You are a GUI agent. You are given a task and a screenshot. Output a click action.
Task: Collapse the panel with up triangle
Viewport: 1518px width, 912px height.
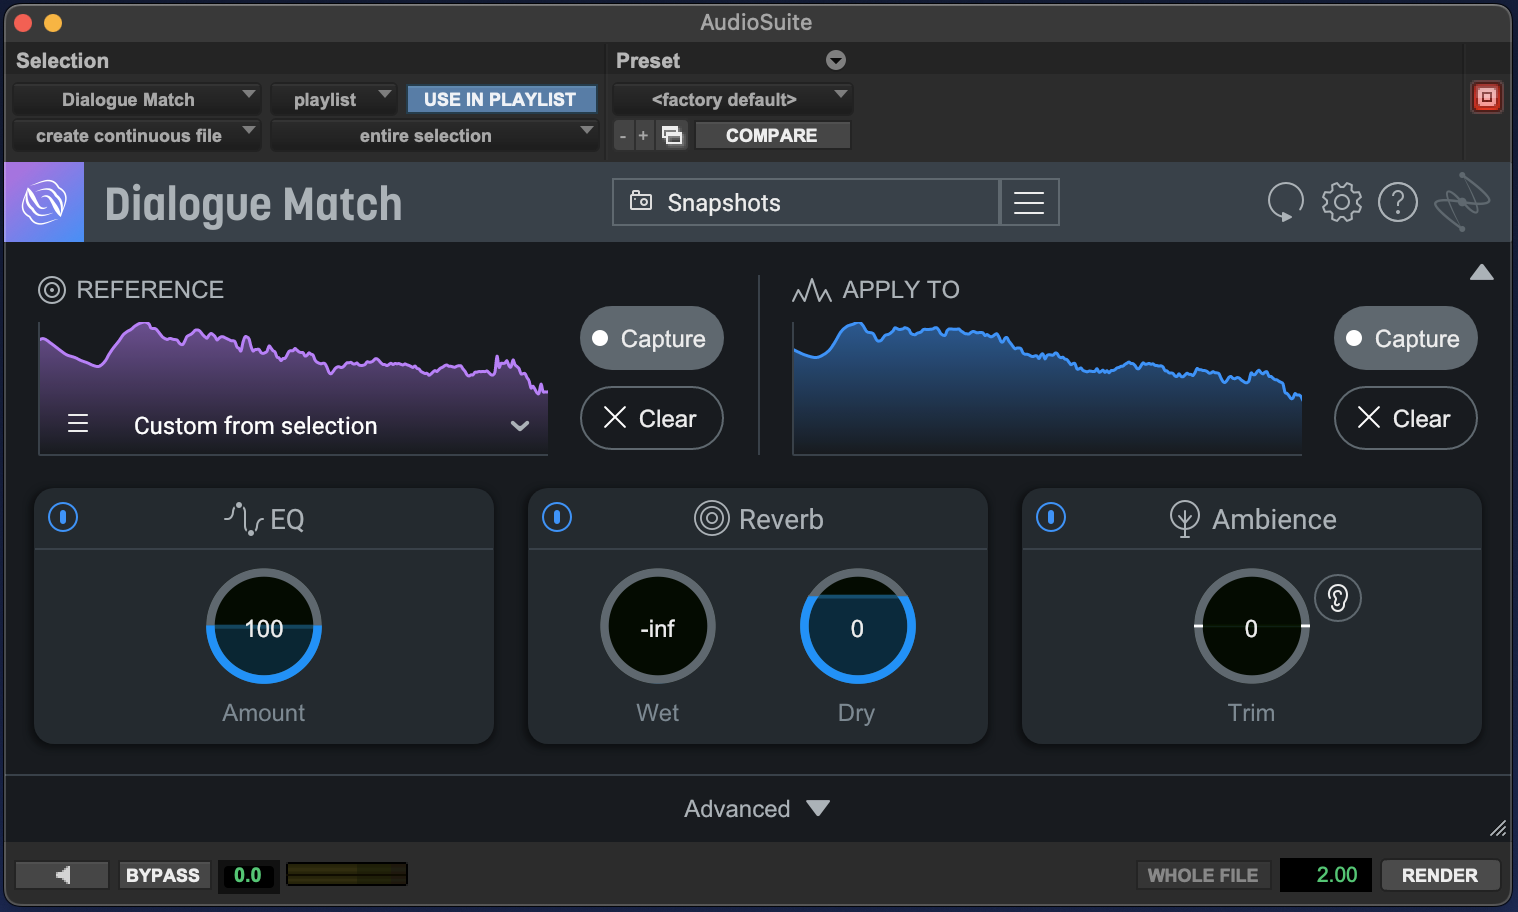(x=1481, y=272)
